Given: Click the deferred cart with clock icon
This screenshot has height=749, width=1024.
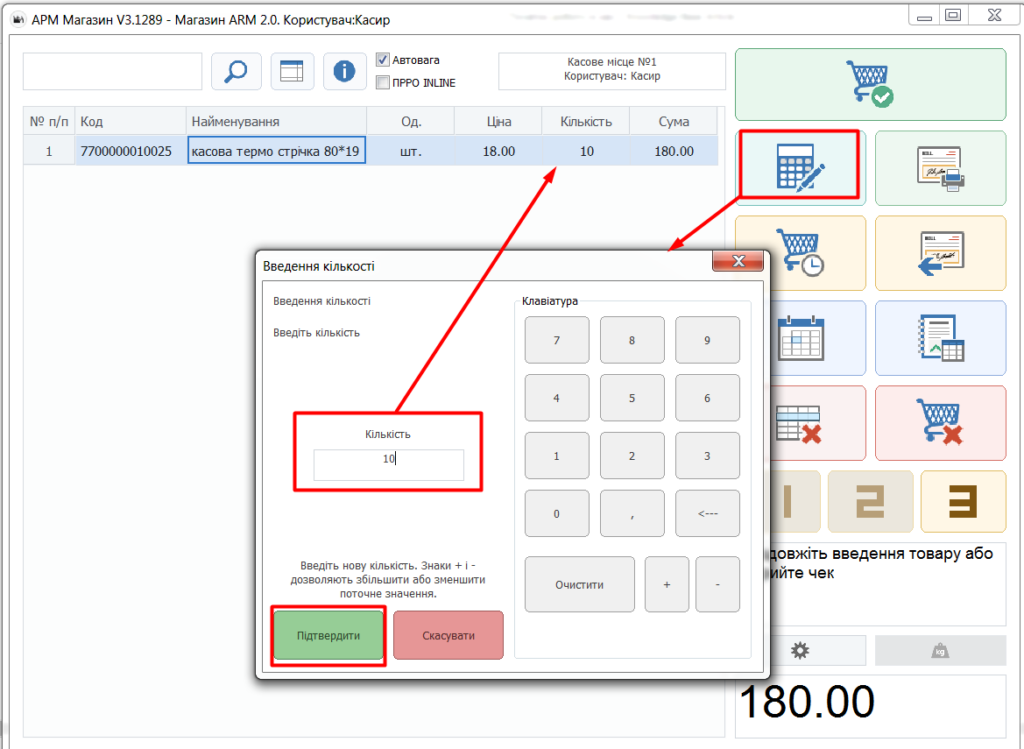Looking at the screenshot, I should point(801,253).
